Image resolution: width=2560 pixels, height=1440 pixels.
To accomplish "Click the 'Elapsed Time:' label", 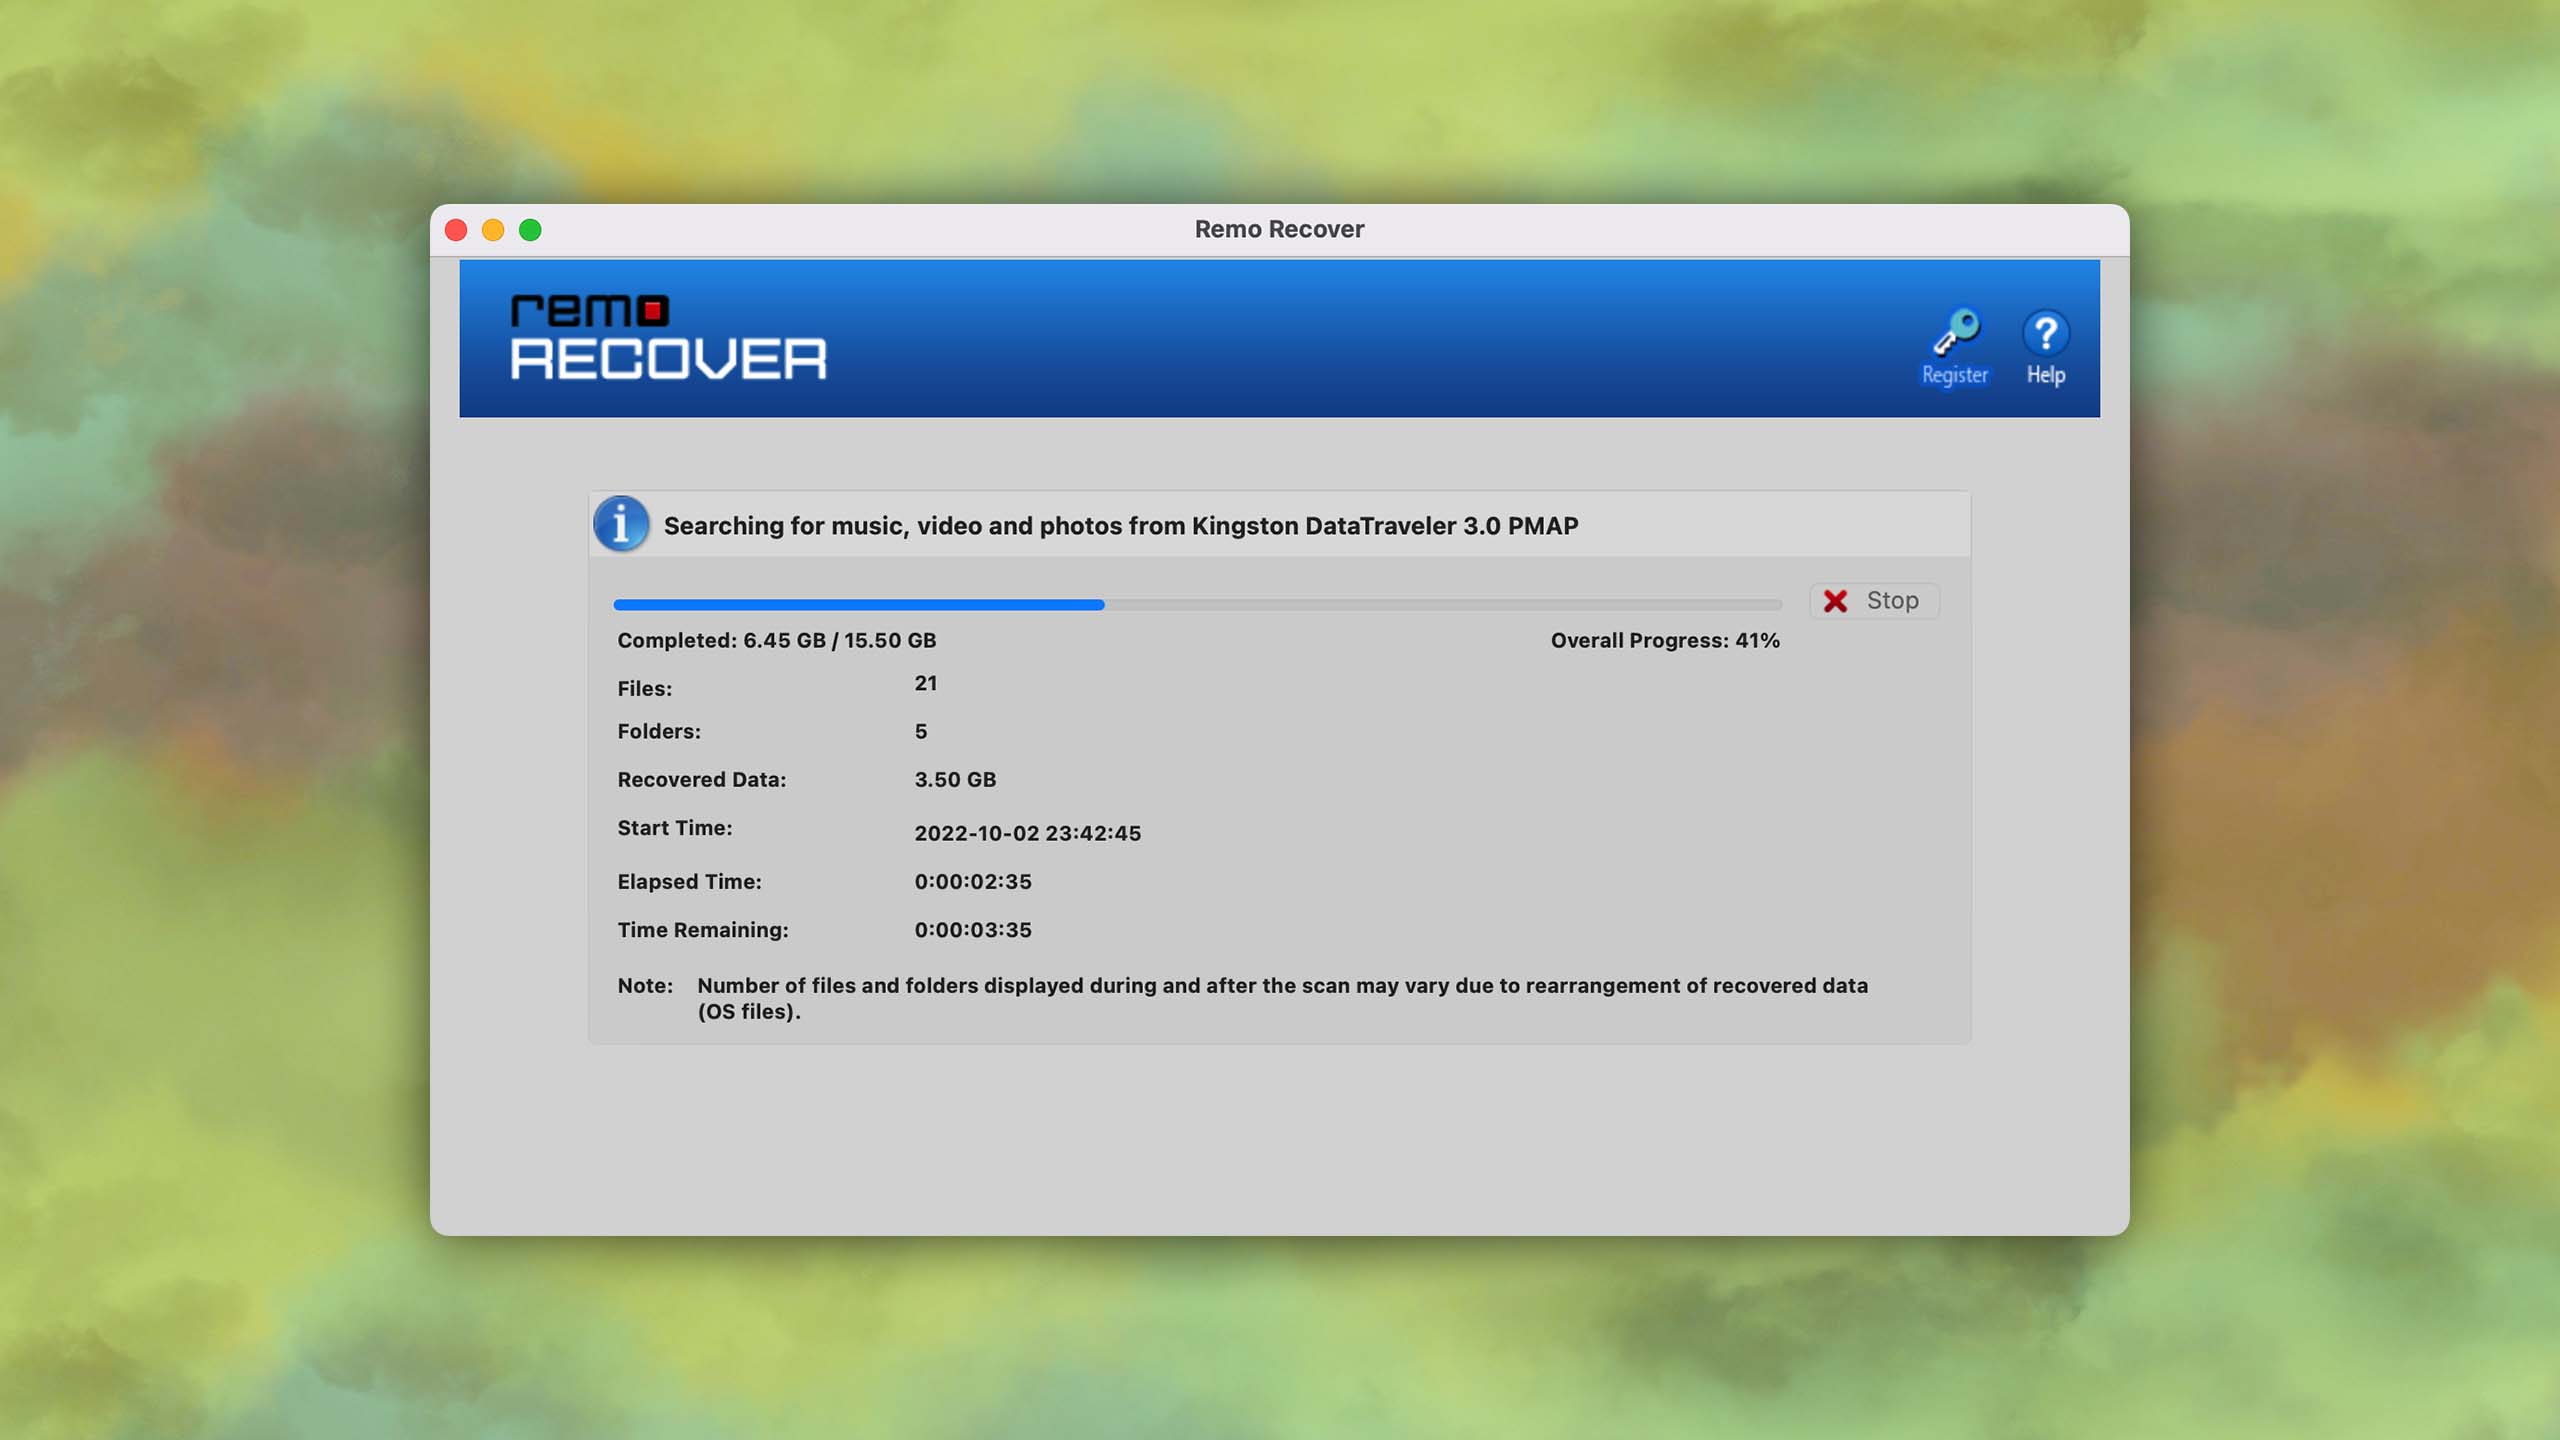I will pos(689,881).
